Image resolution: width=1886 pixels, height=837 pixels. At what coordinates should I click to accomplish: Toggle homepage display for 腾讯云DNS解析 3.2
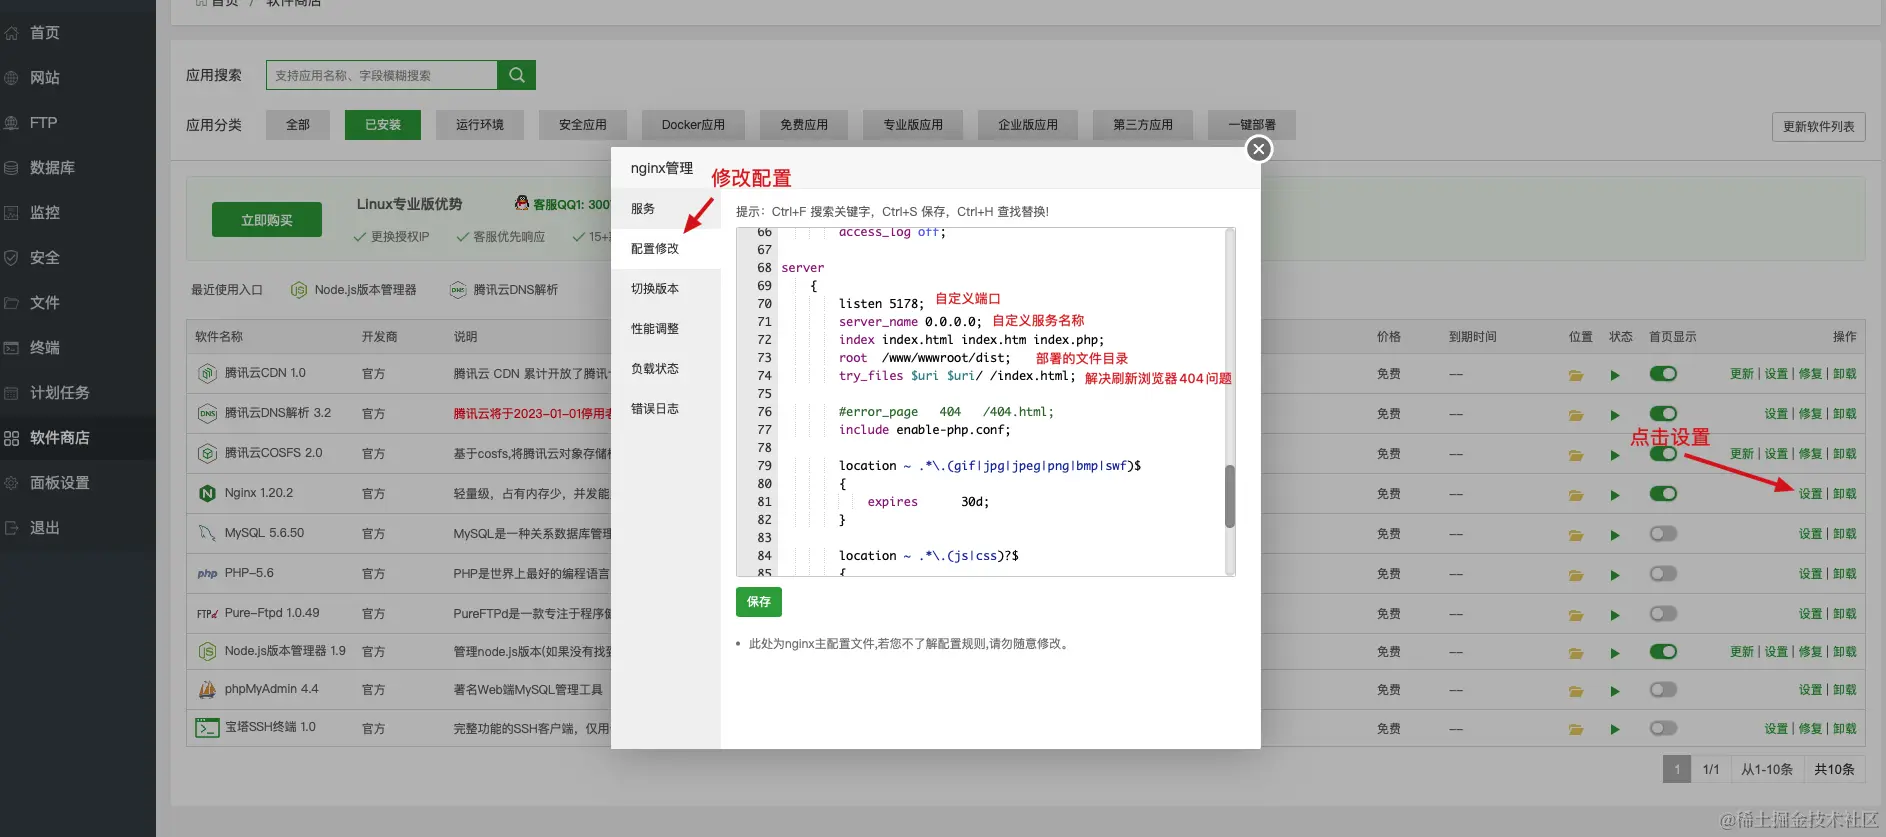coord(1663,414)
